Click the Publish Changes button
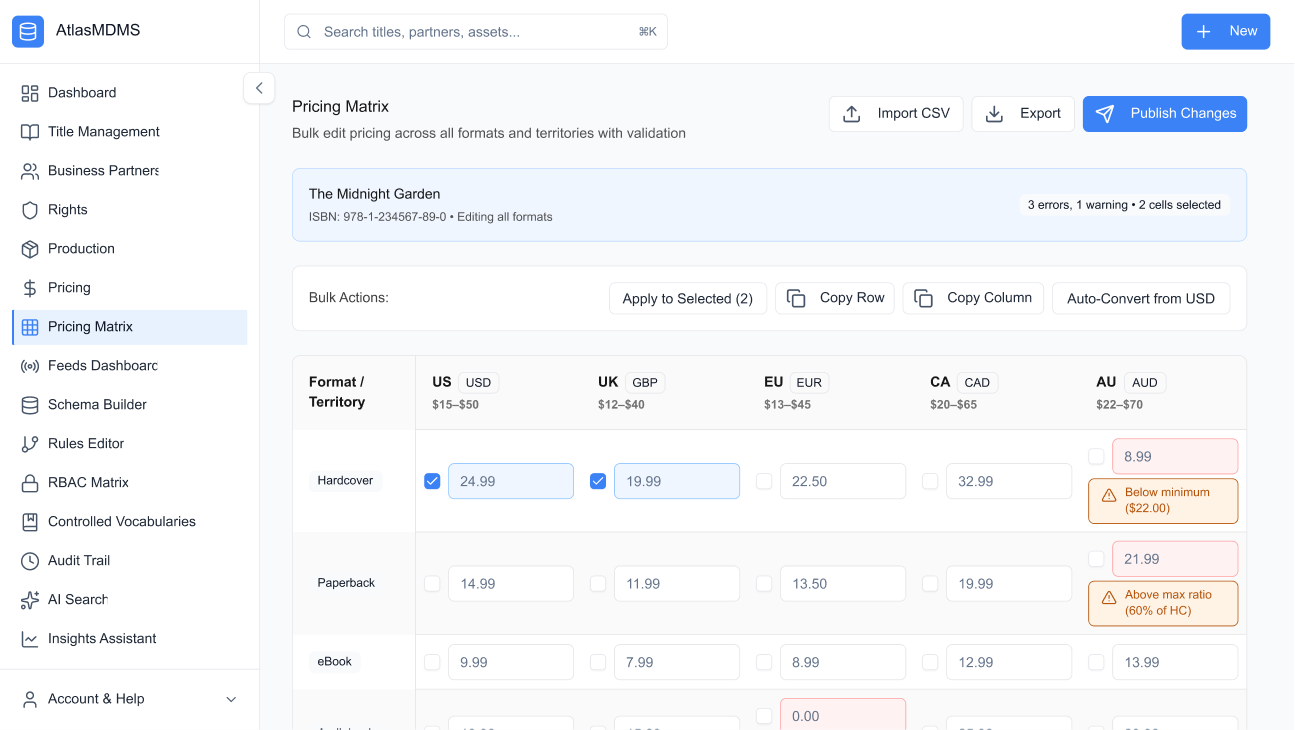This screenshot has width=1295, height=730. click(x=1164, y=113)
